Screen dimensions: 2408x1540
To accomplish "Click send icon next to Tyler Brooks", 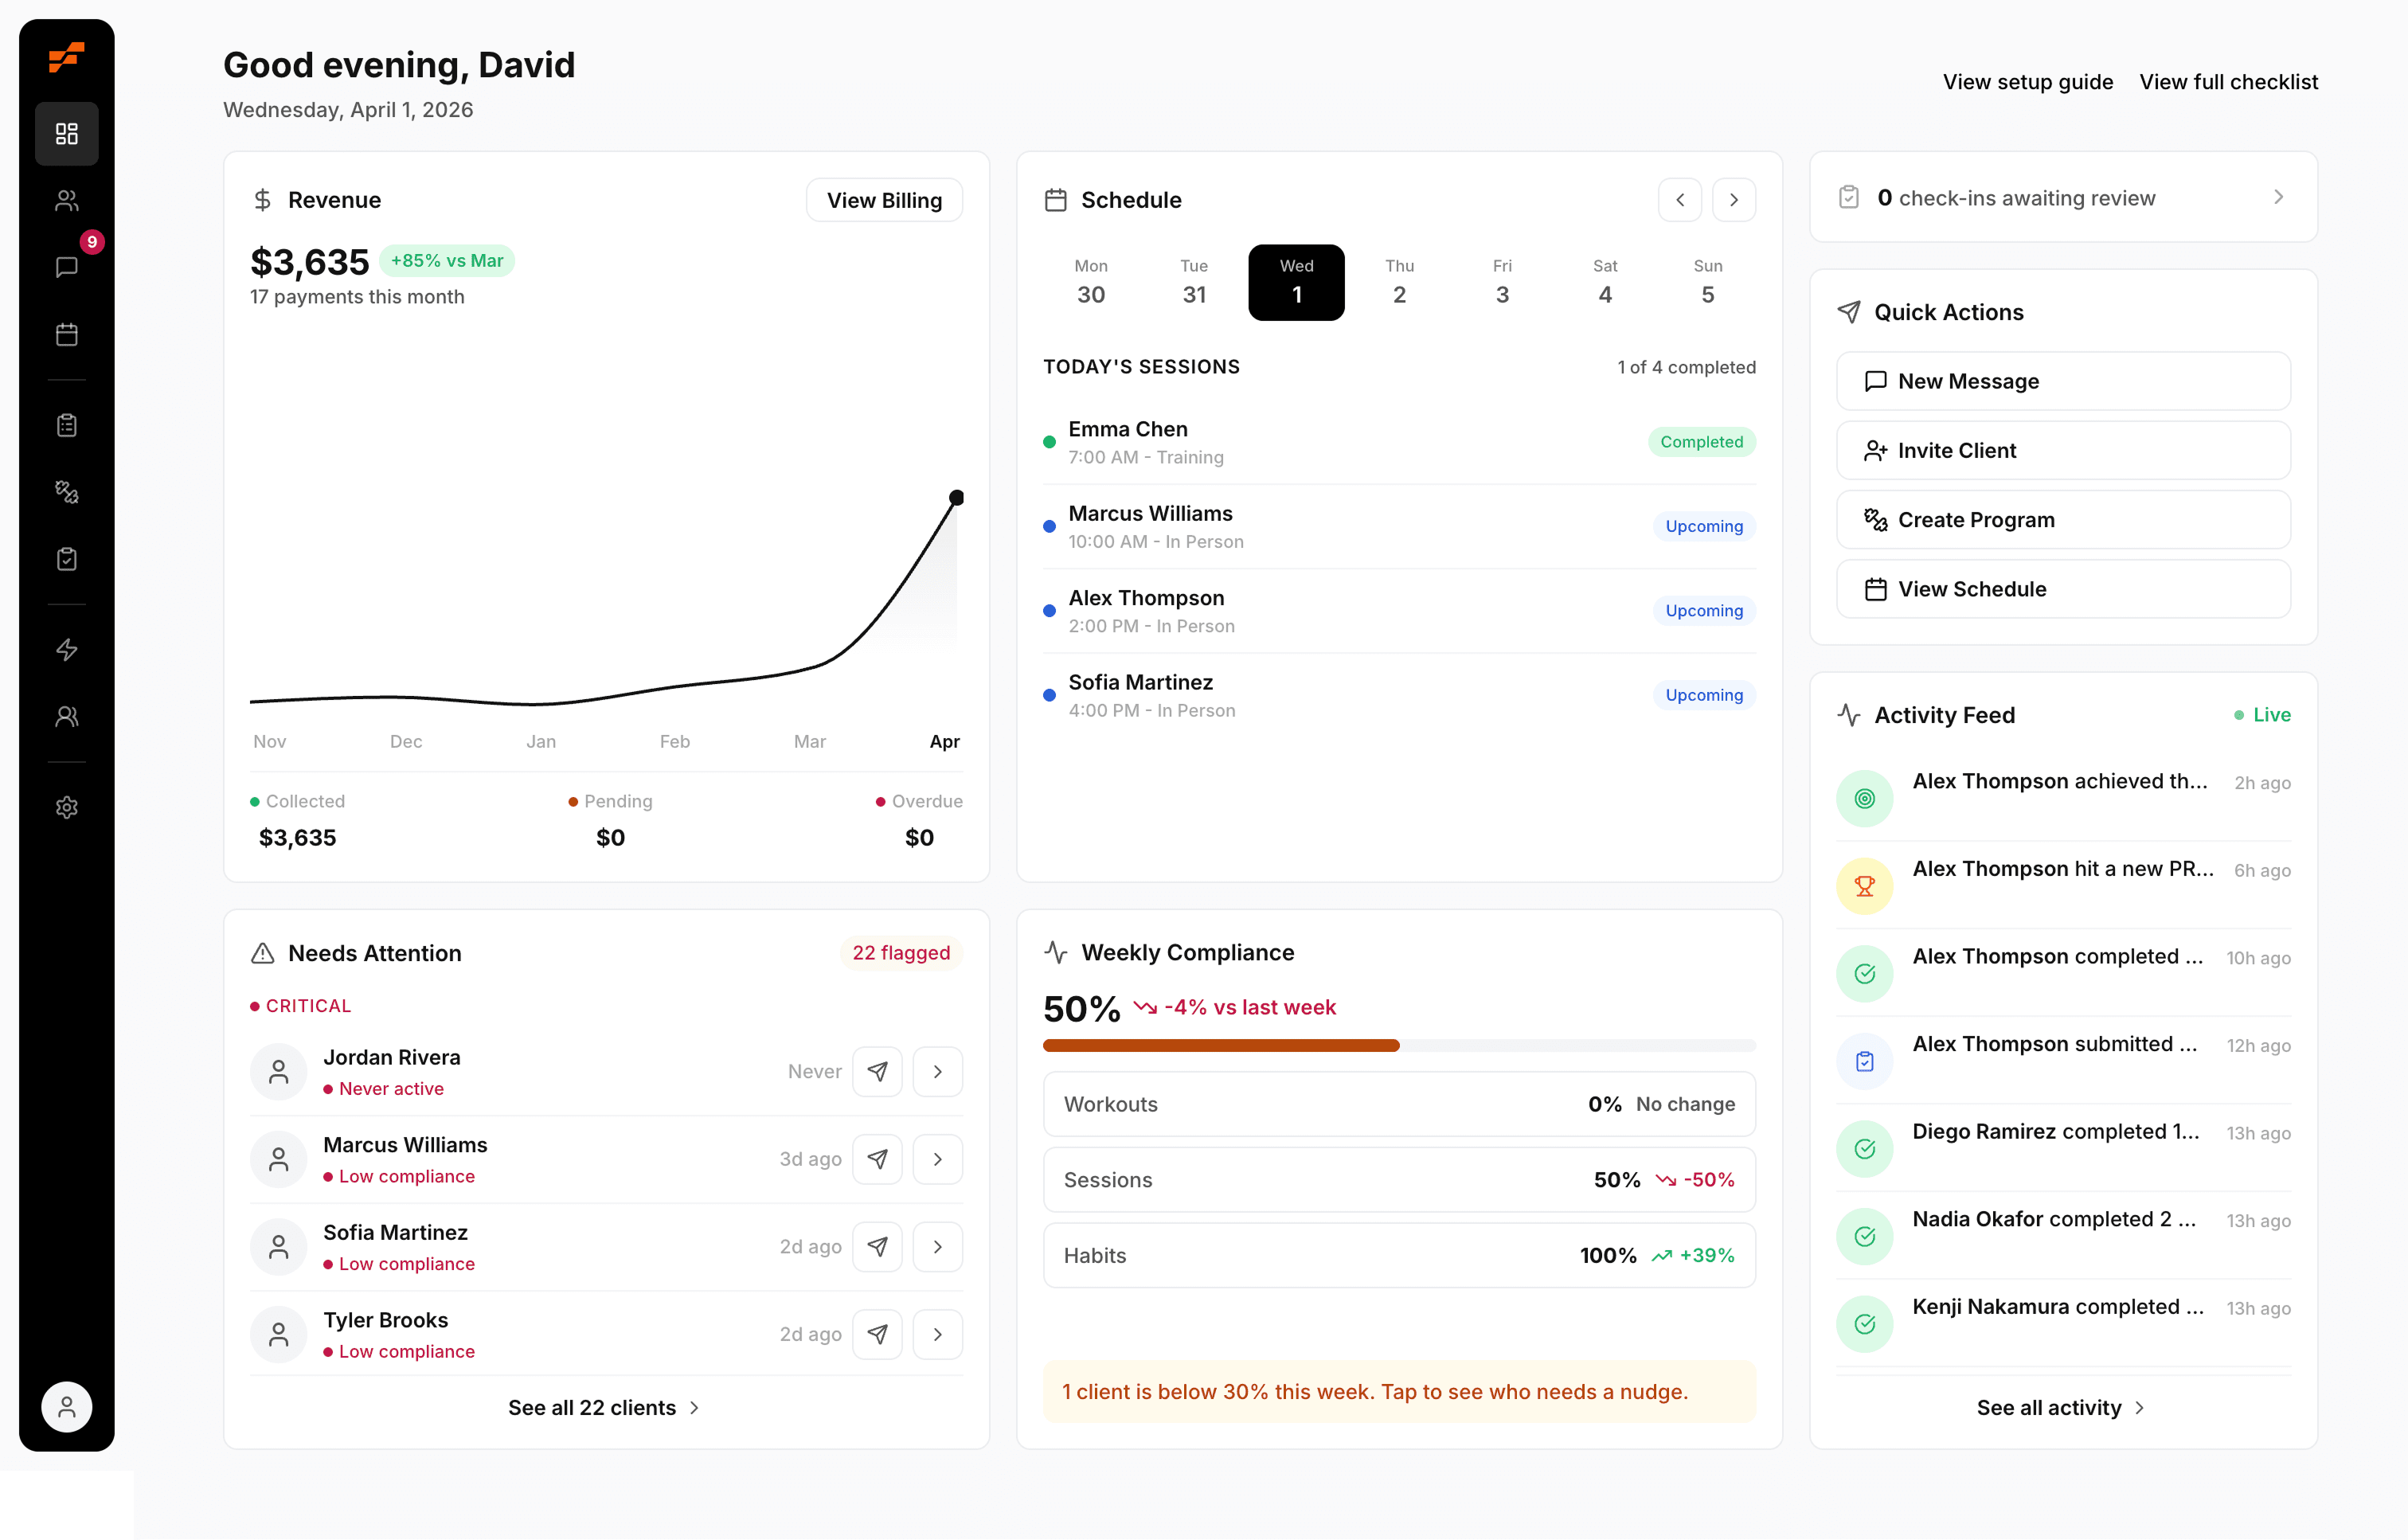I will (x=877, y=1334).
